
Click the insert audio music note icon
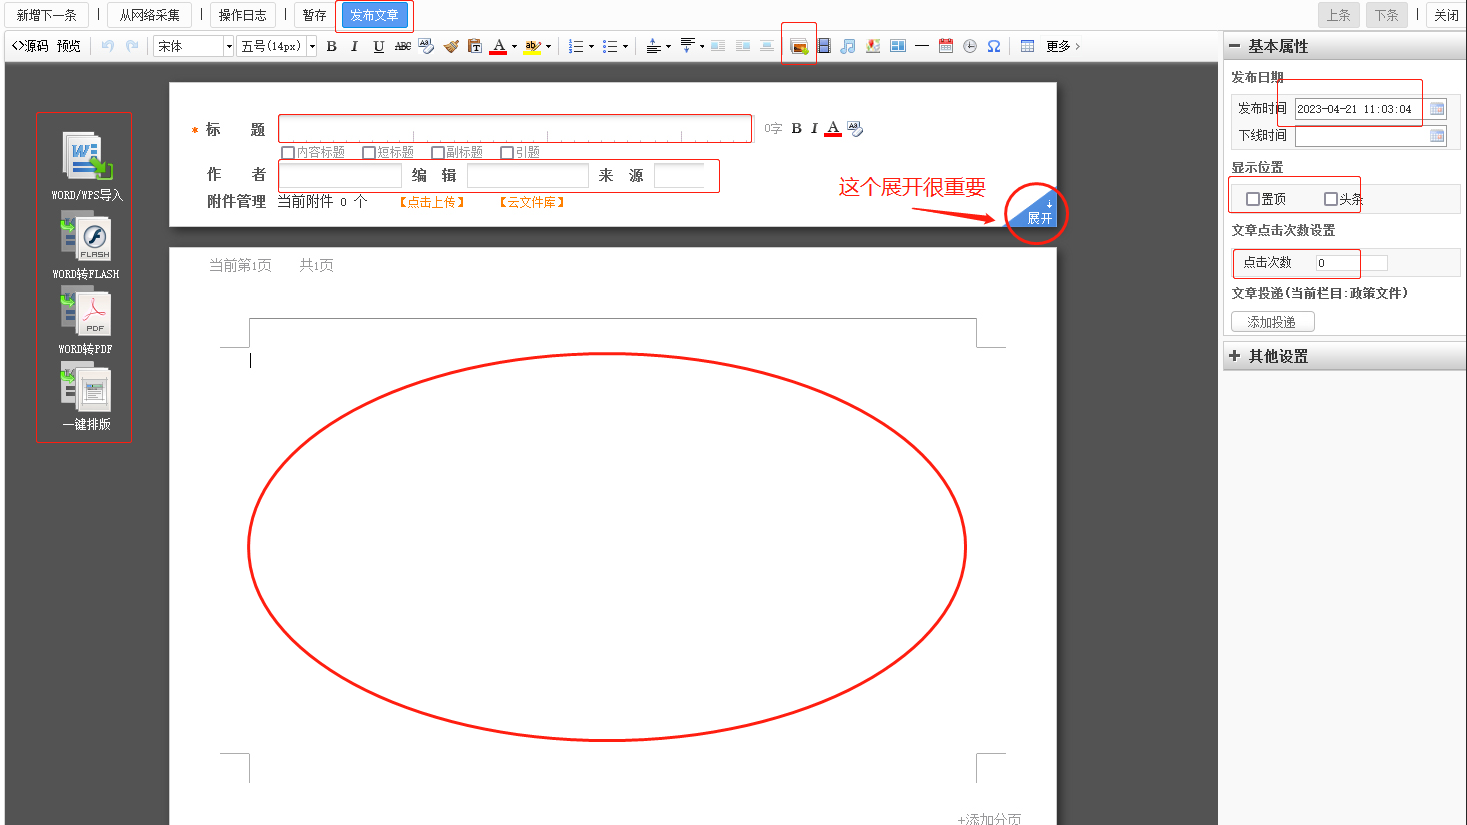coord(848,46)
